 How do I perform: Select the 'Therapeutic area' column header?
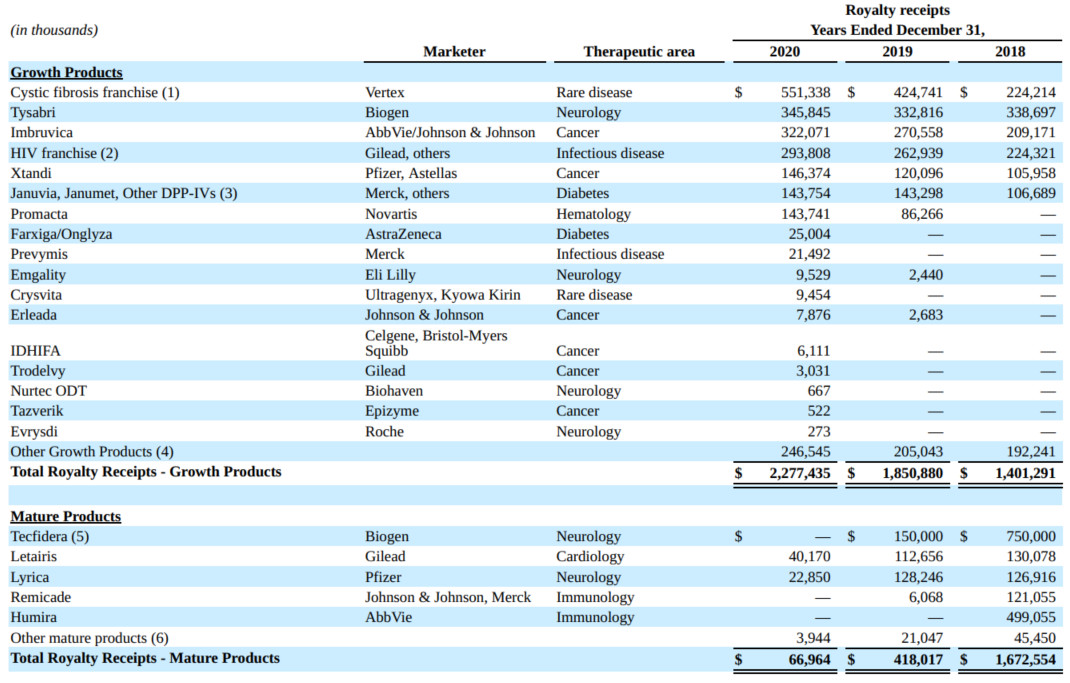point(639,52)
